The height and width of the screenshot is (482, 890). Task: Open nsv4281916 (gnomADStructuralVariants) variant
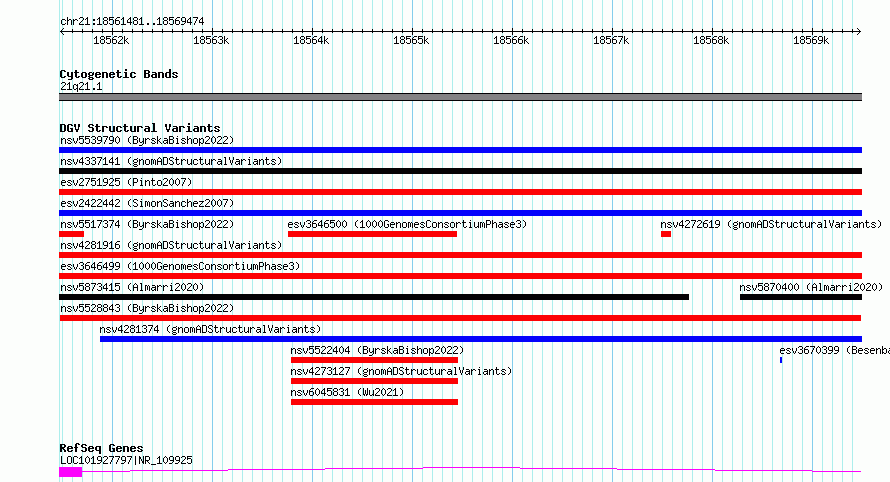click(171, 245)
